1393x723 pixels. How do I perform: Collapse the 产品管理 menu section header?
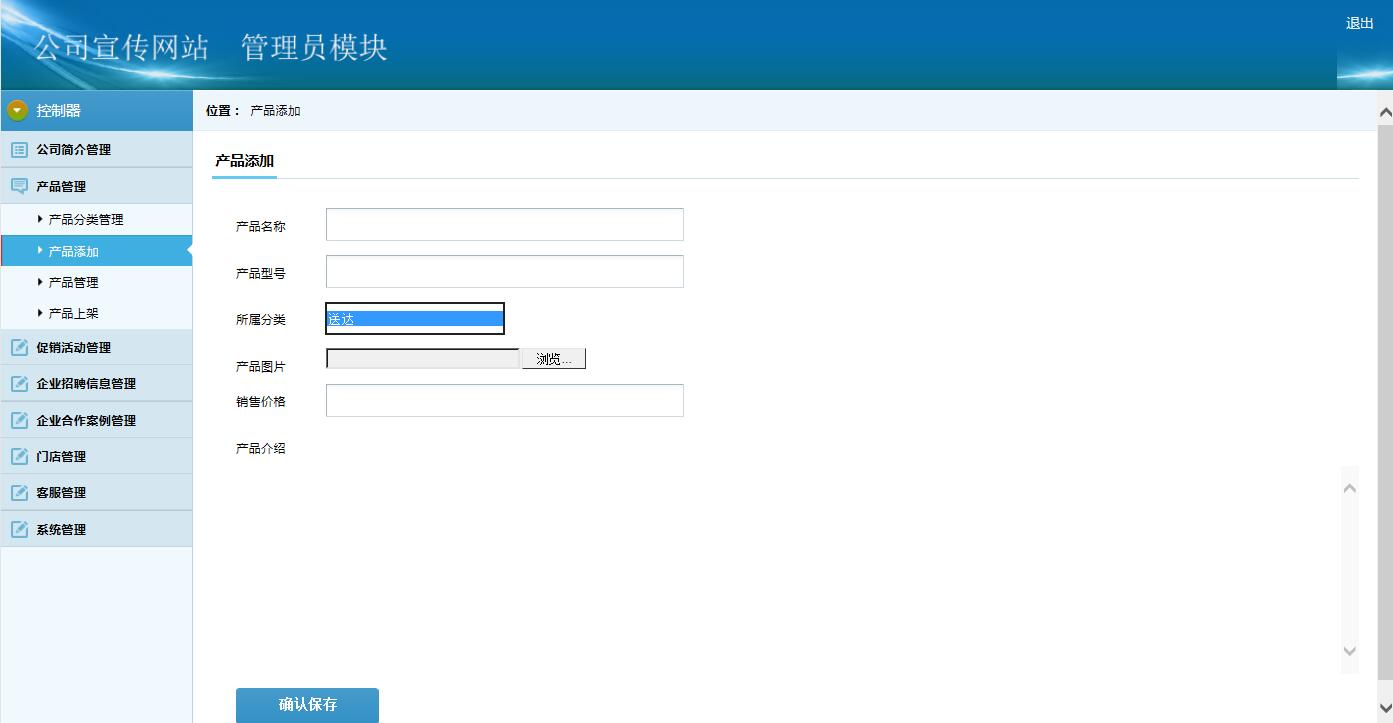[96, 186]
